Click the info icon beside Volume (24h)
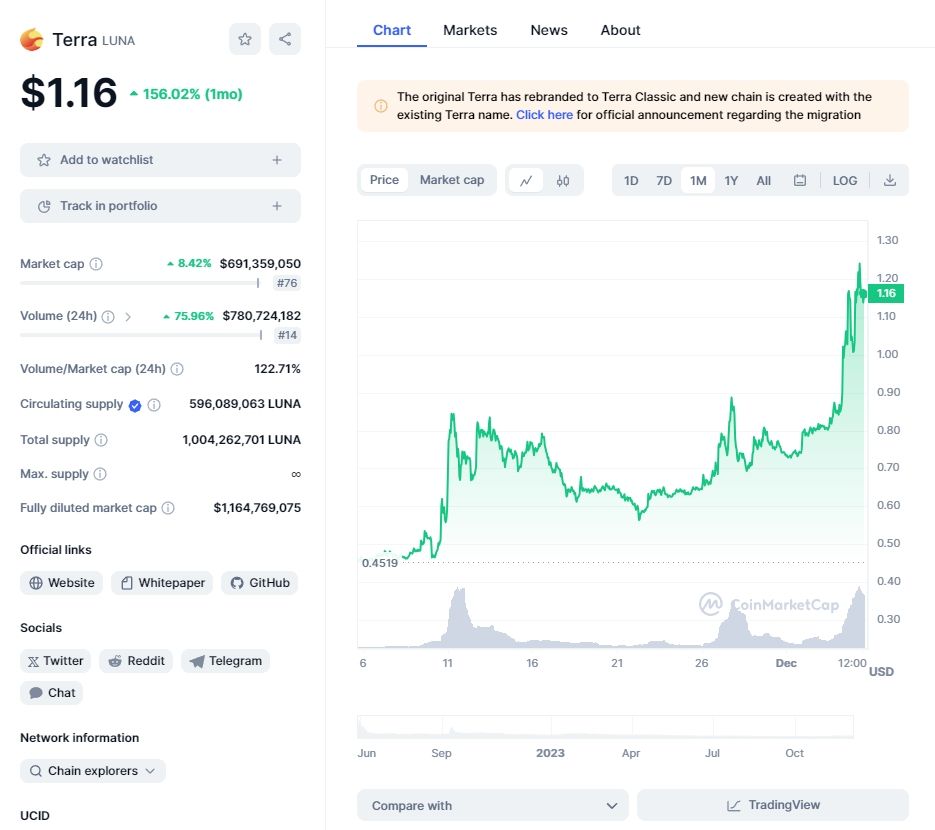 (108, 317)
